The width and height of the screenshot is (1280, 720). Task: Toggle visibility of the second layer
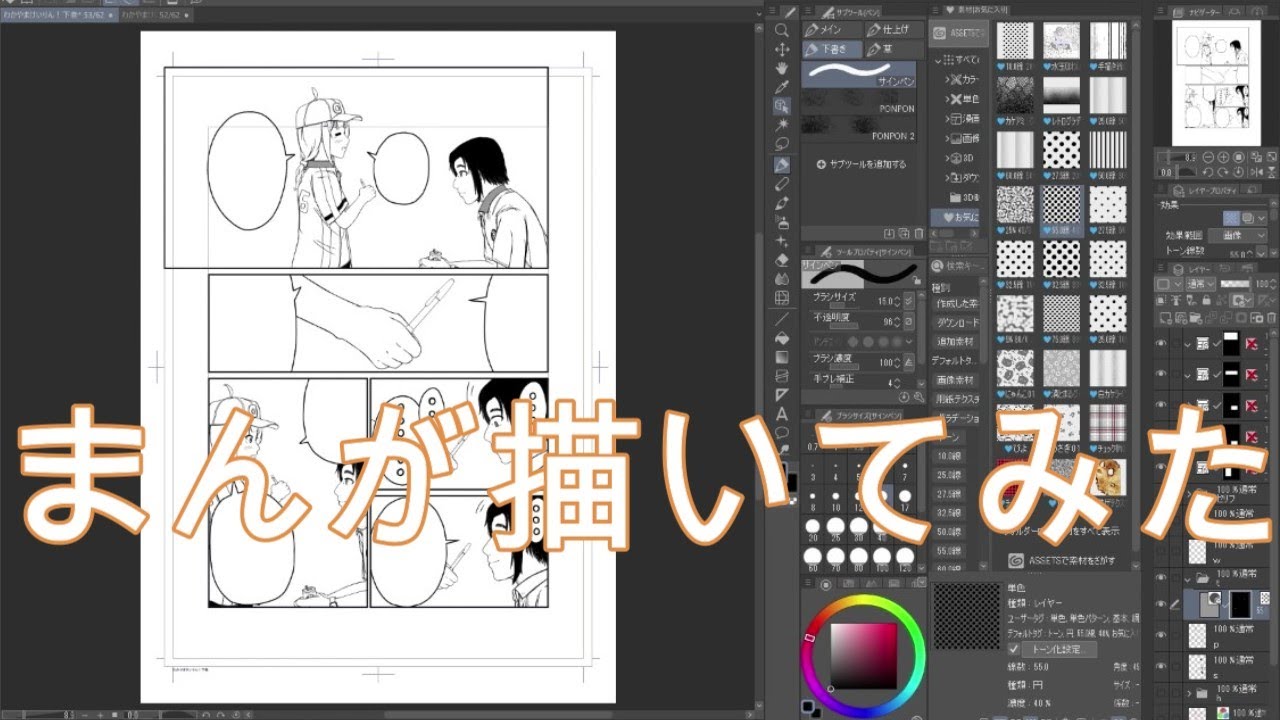coord(1161,373)
